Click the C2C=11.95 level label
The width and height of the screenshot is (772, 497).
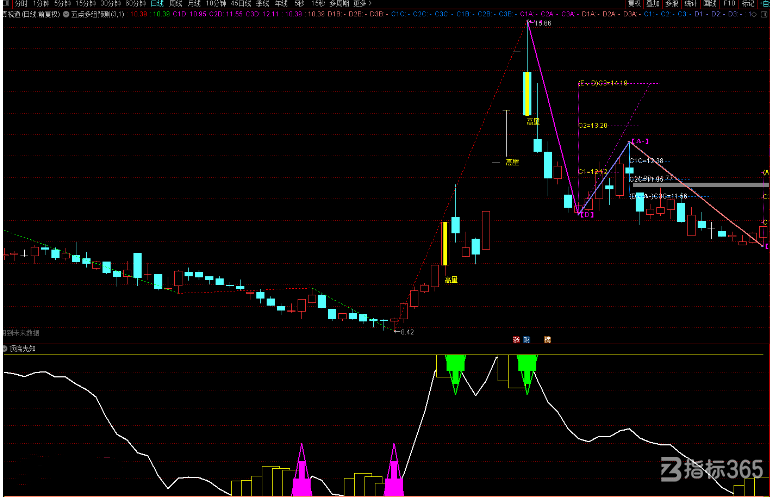(647, 179)
